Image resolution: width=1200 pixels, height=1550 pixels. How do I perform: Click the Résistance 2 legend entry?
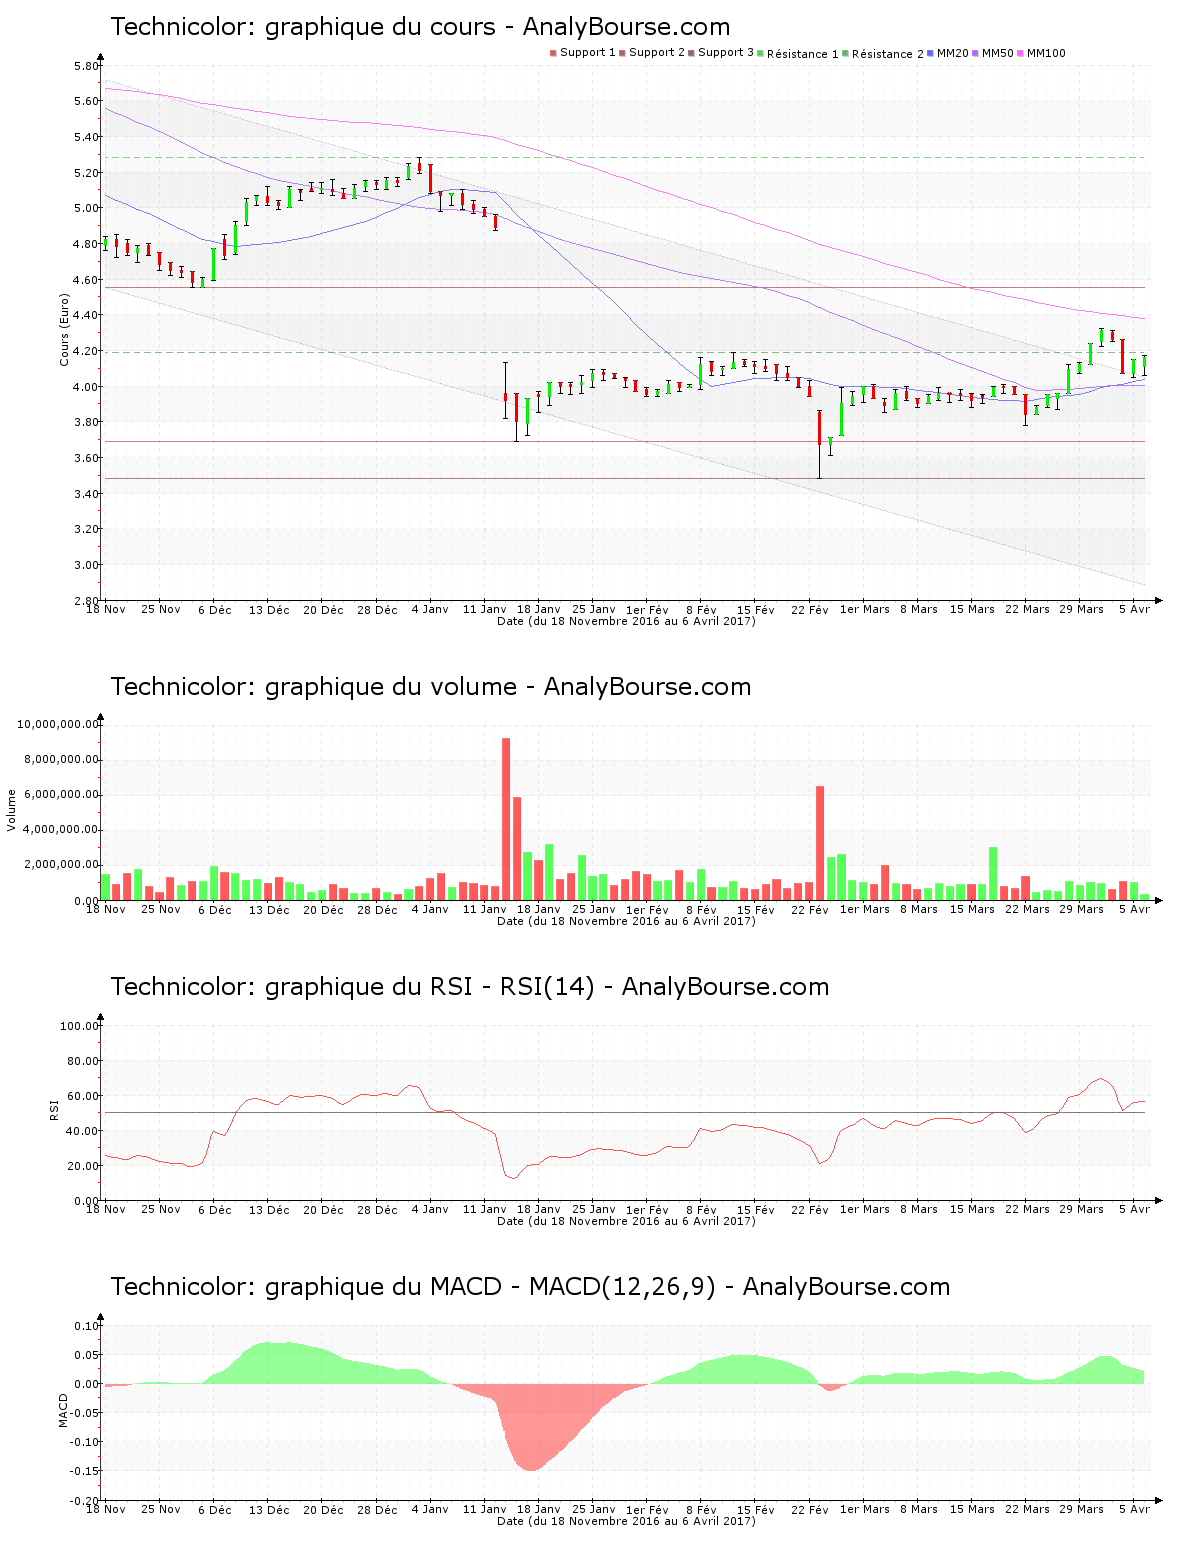click(x=883, y=54)
